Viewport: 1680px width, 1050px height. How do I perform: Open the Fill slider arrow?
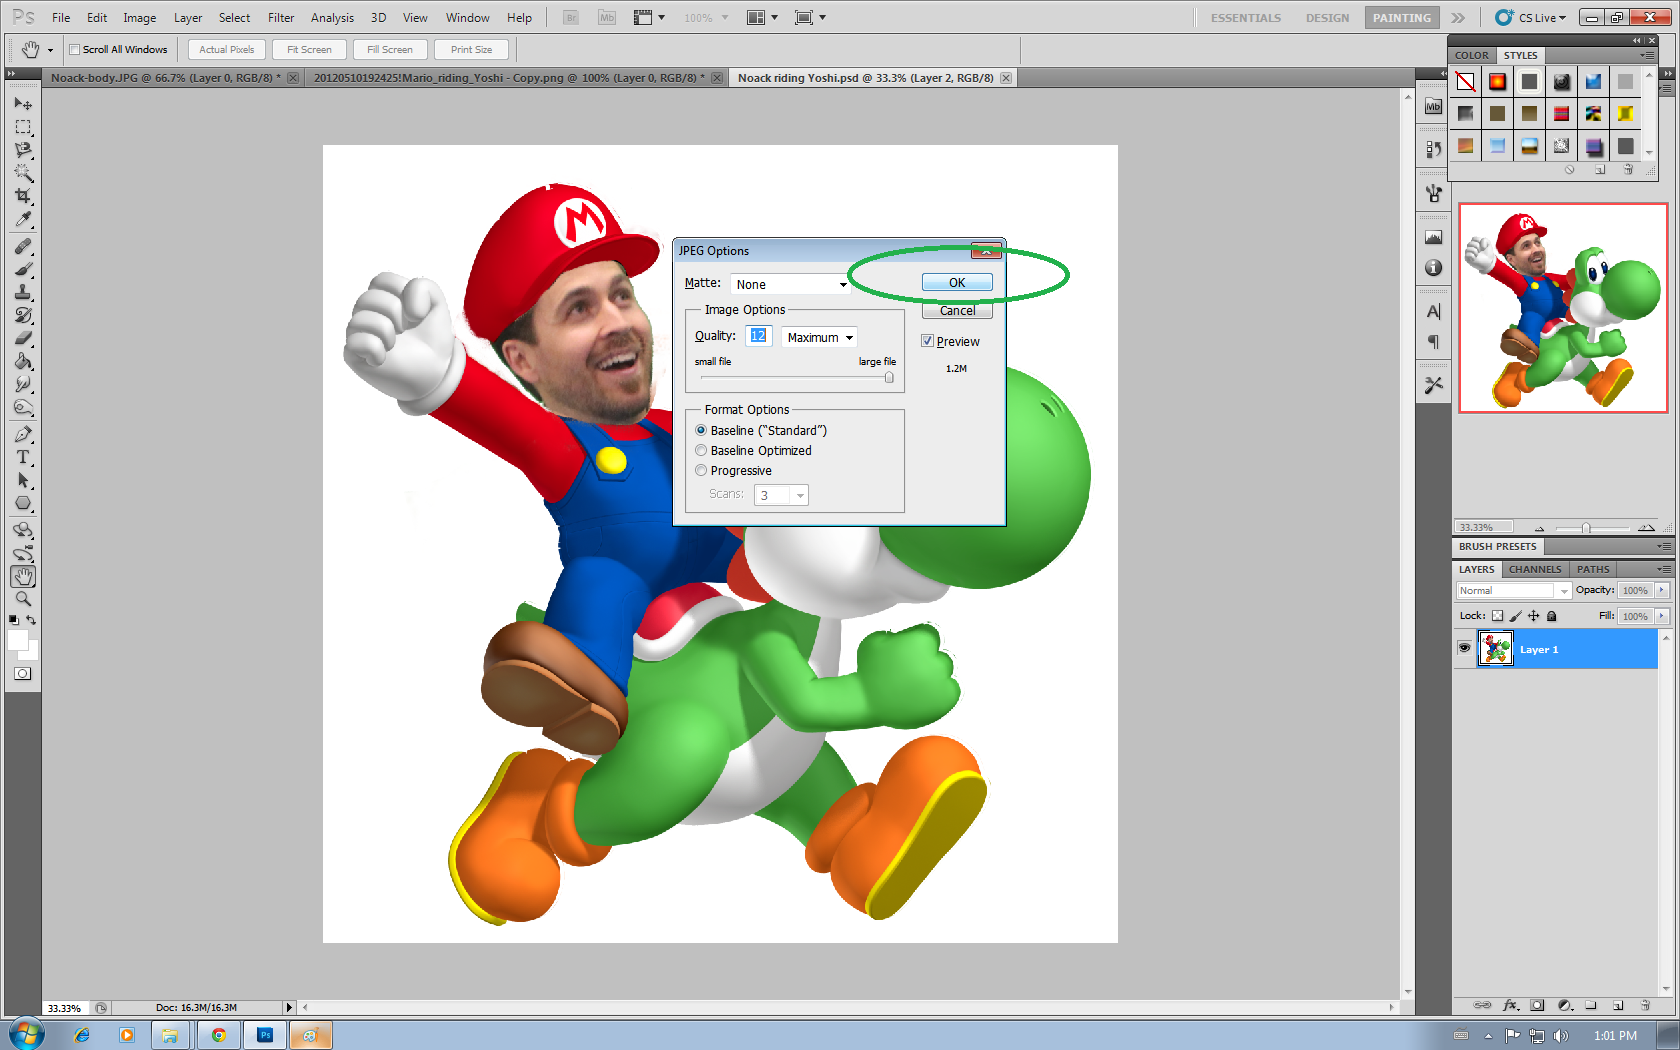coord(1662,616)
